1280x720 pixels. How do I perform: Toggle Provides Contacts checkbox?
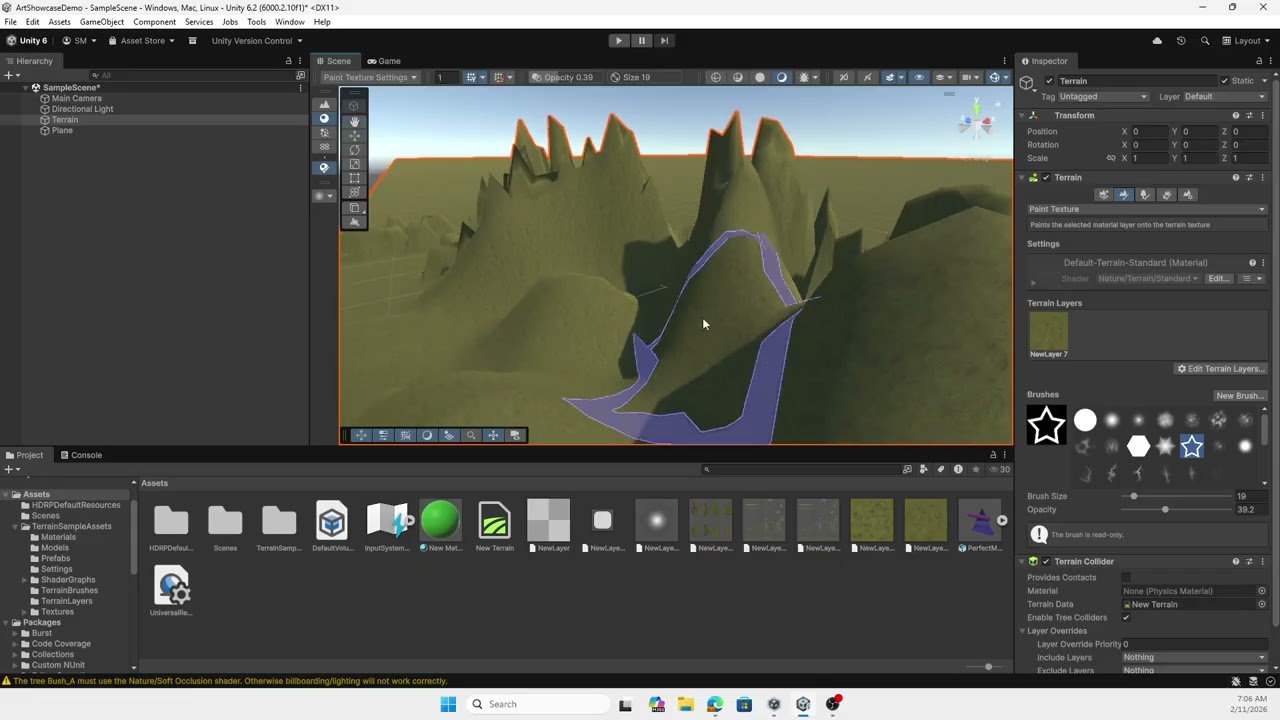point(1126,577)
